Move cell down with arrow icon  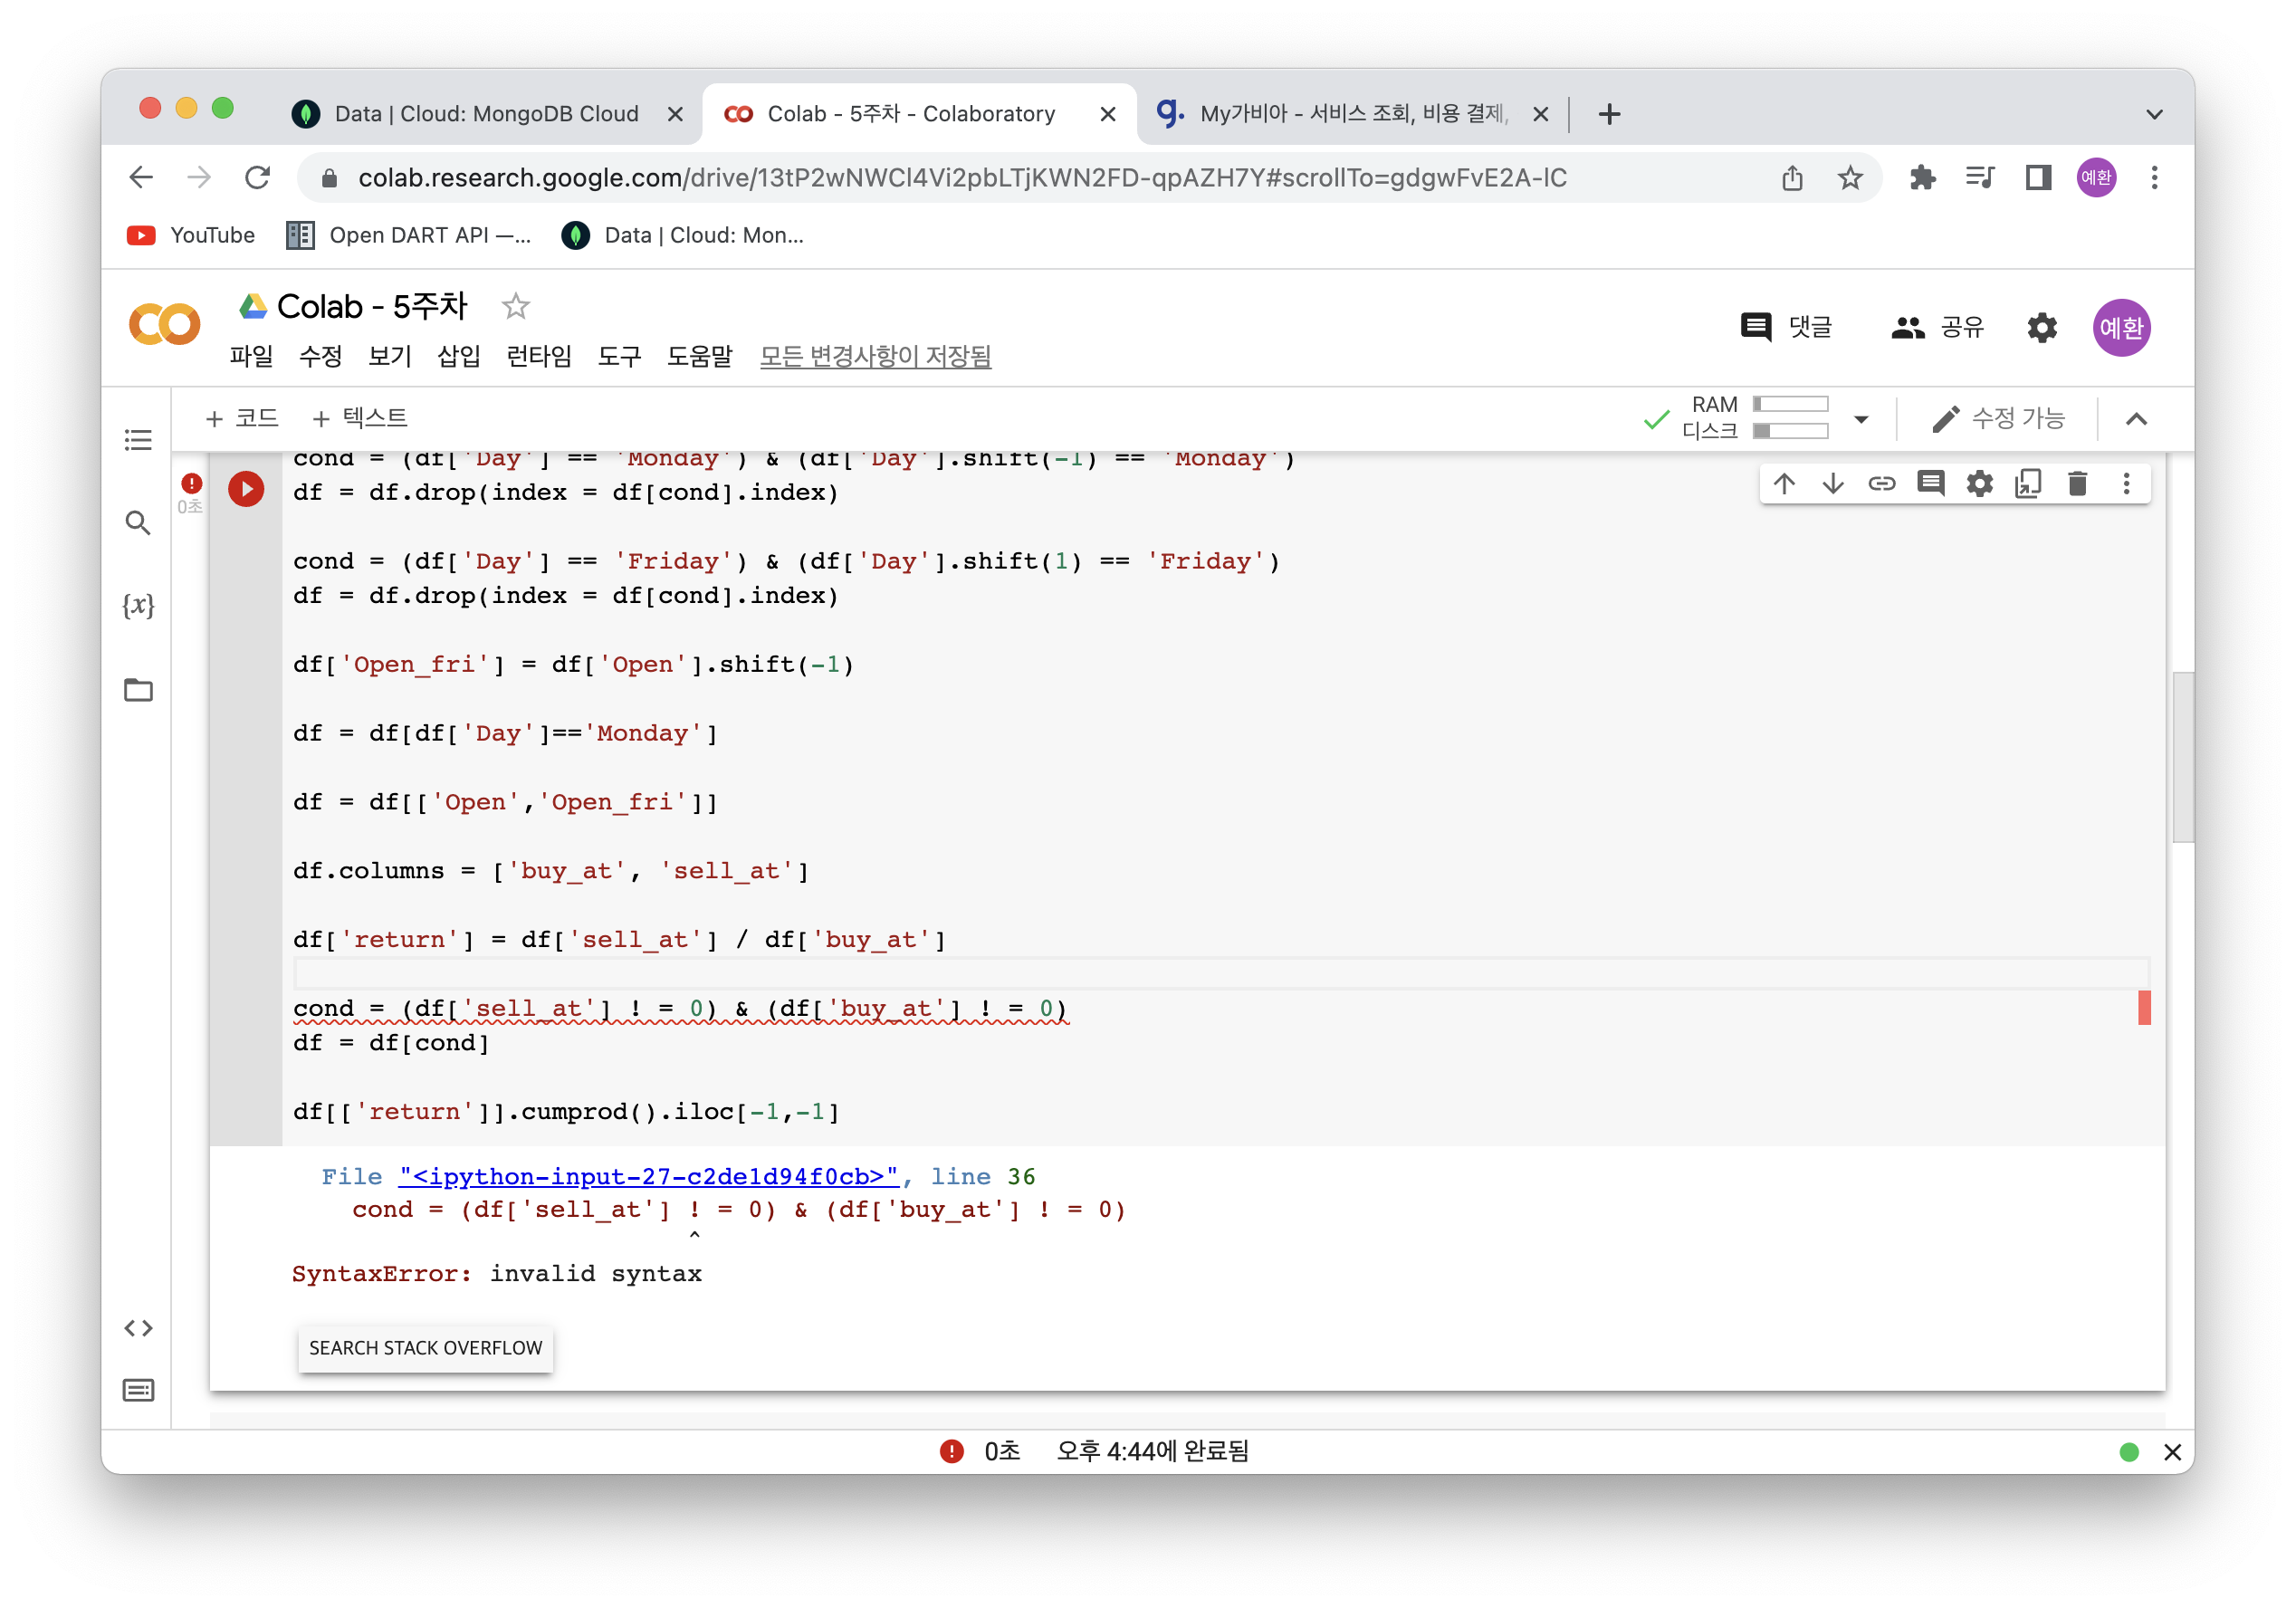(1832, 484)
